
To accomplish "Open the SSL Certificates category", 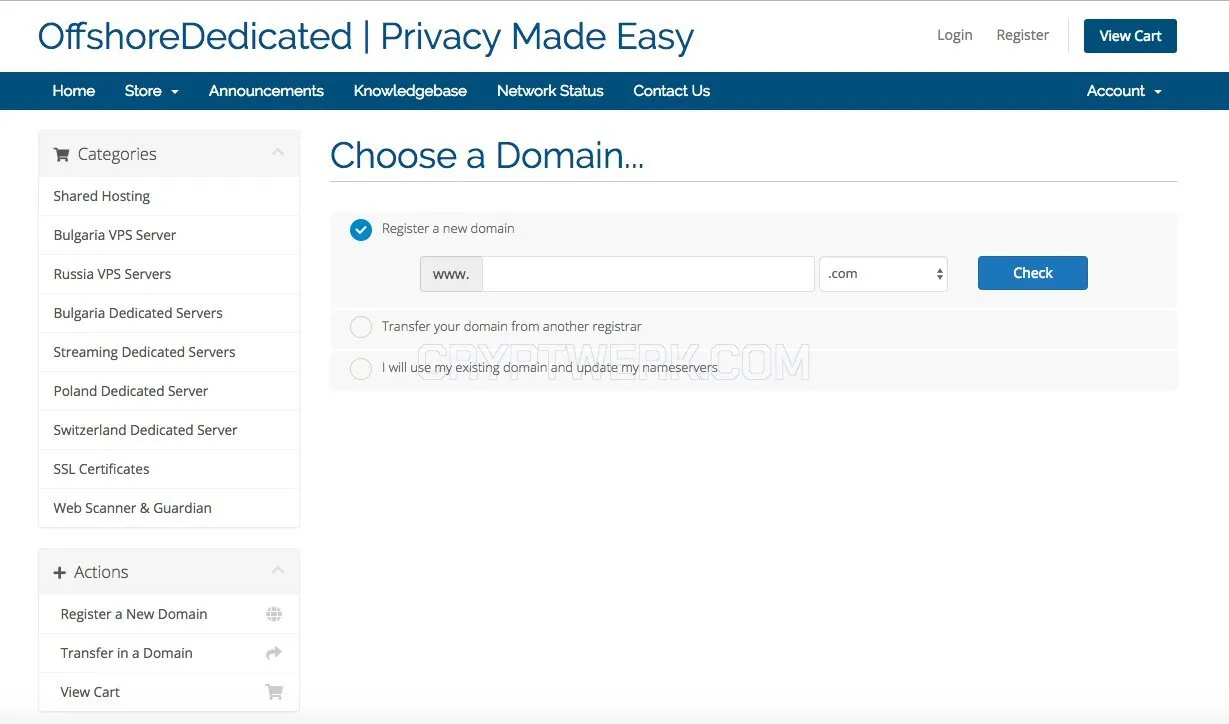I will [x=169, y=469].
